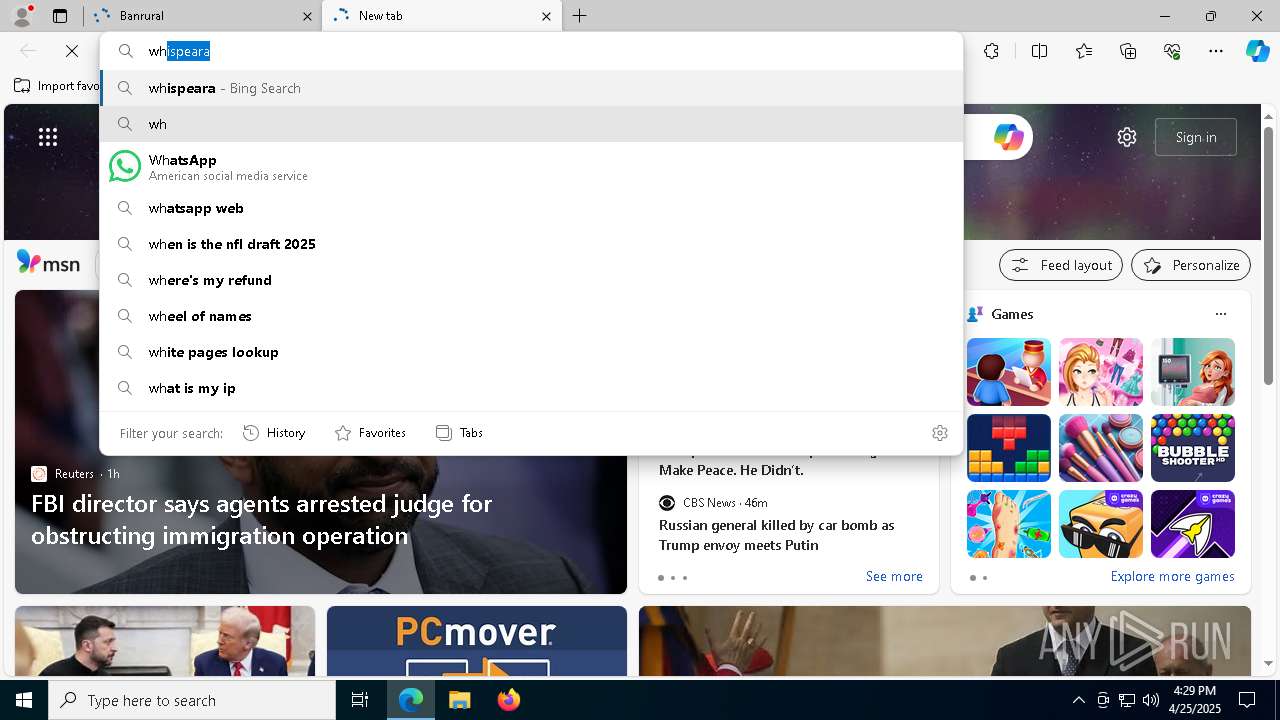Choose whispeara Bing Search suggestion
The height and width of the screenshot is (720, 1280).
(531, 88)
